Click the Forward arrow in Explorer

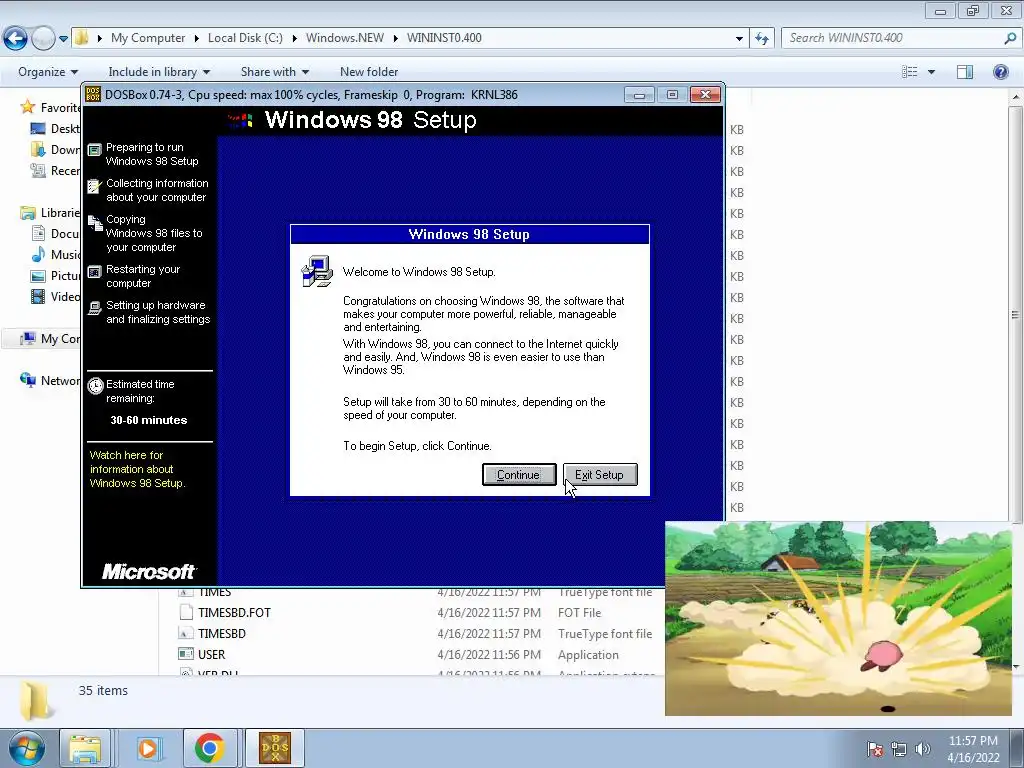[x=43, y=38]
